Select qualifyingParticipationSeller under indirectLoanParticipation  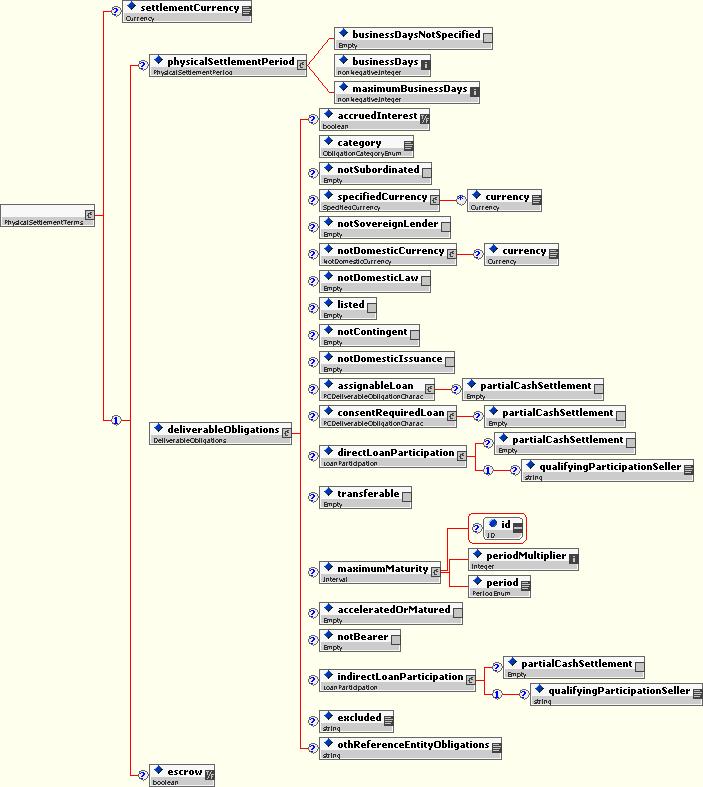pyautogui.click(x=617, y=694)
